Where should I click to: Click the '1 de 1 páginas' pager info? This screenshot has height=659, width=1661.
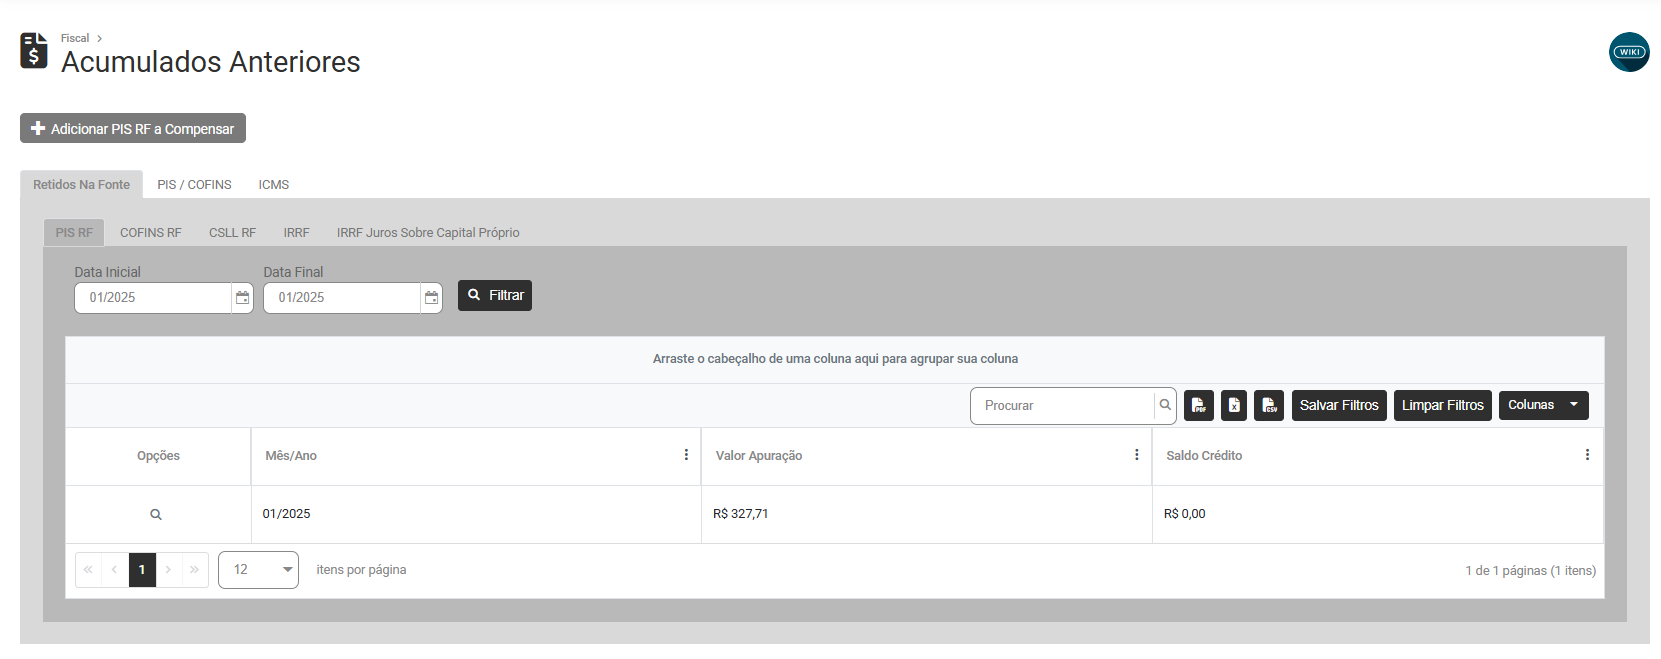[x=1530, y=571]
